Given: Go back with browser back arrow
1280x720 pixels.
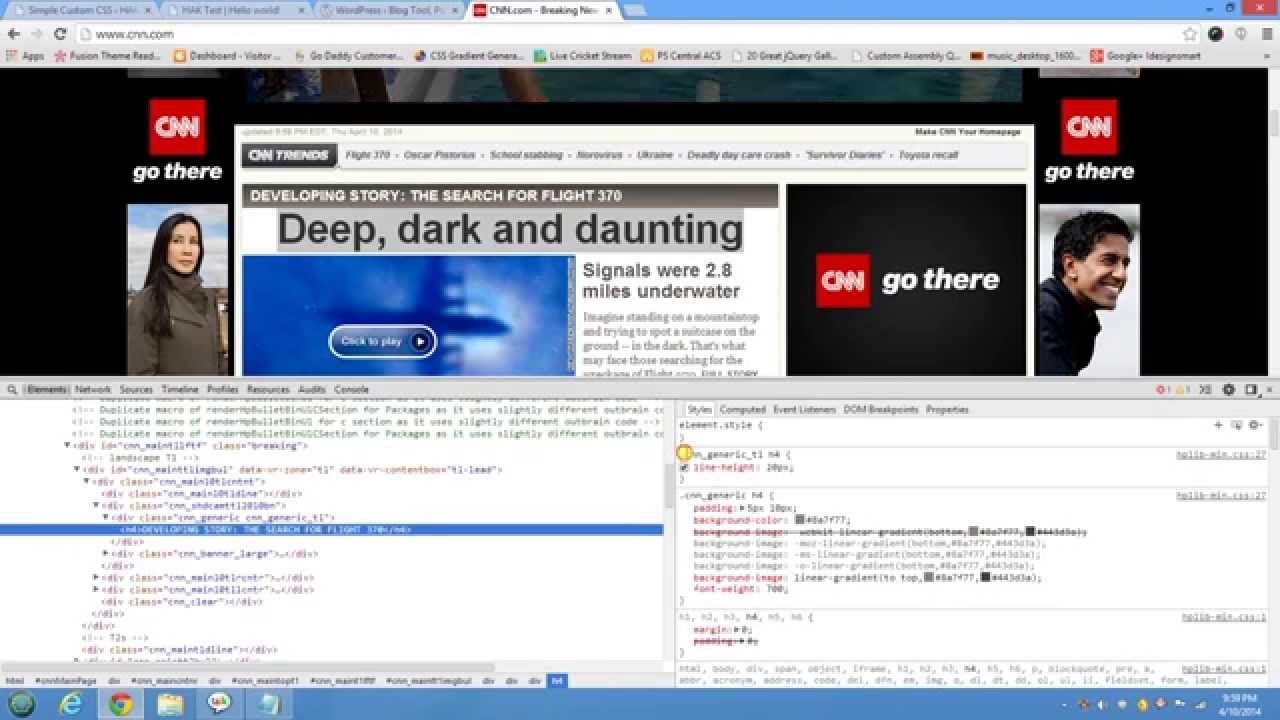Looking at the screenshot, I should pyautogui.click(x=14, y=34).
